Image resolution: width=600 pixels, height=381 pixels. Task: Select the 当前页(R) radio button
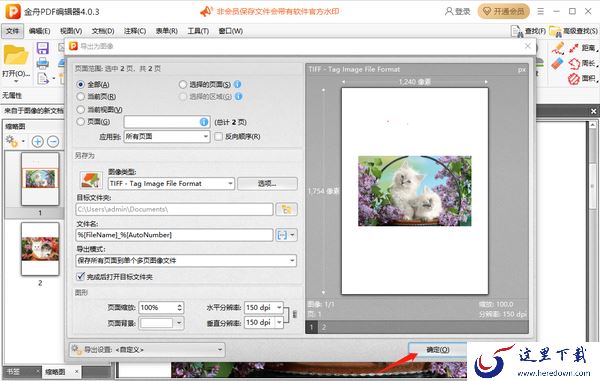[80, 96]
